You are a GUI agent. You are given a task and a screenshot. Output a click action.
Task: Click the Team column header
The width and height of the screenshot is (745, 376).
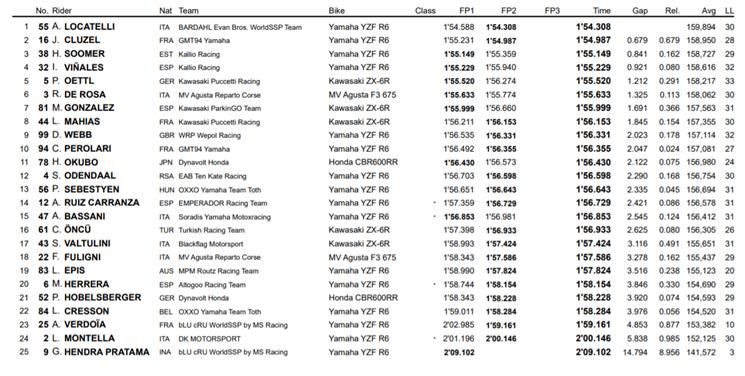[x=189, y=10]
